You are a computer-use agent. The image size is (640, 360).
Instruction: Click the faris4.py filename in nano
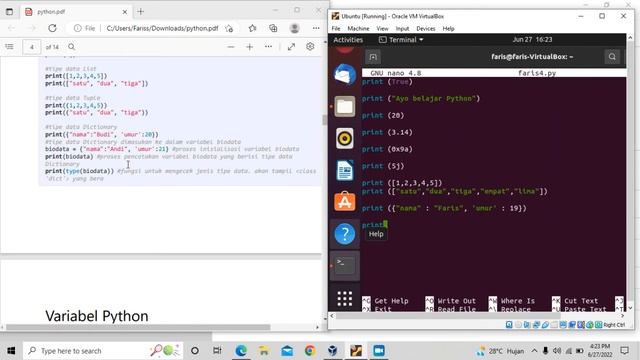pyautogui.click(x=537, y=73)
